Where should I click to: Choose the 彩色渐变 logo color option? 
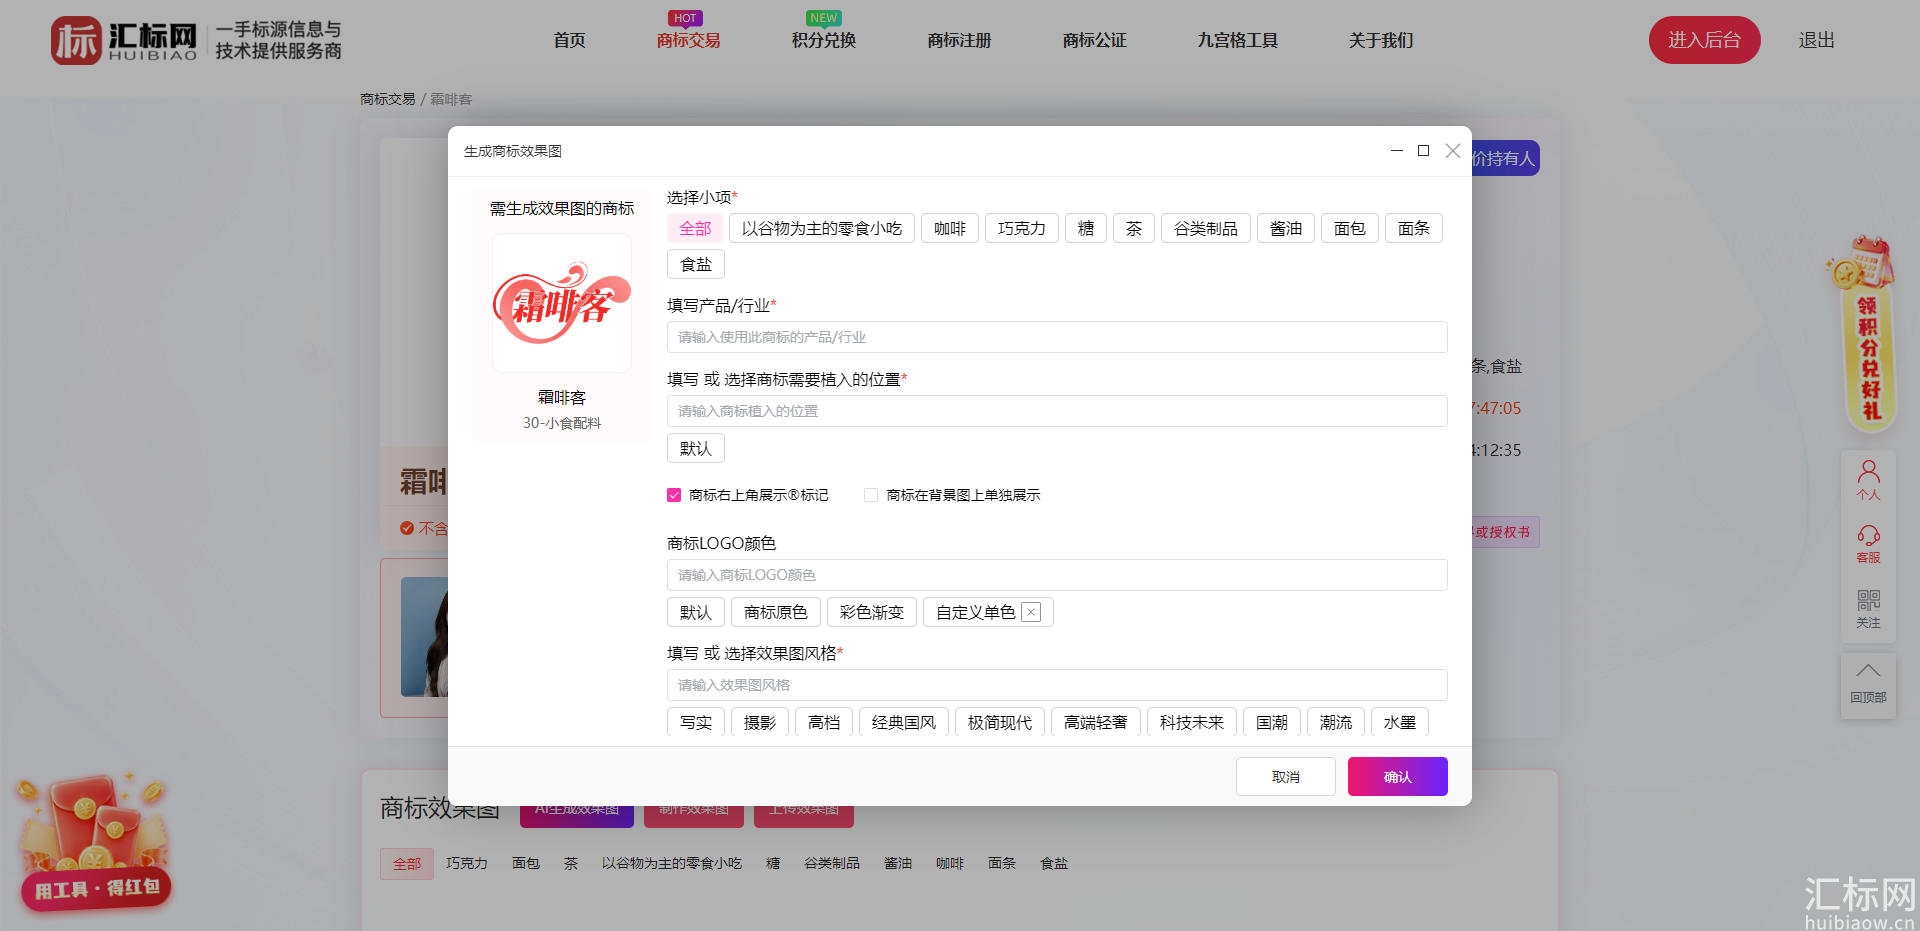click(x=872, y=612)
